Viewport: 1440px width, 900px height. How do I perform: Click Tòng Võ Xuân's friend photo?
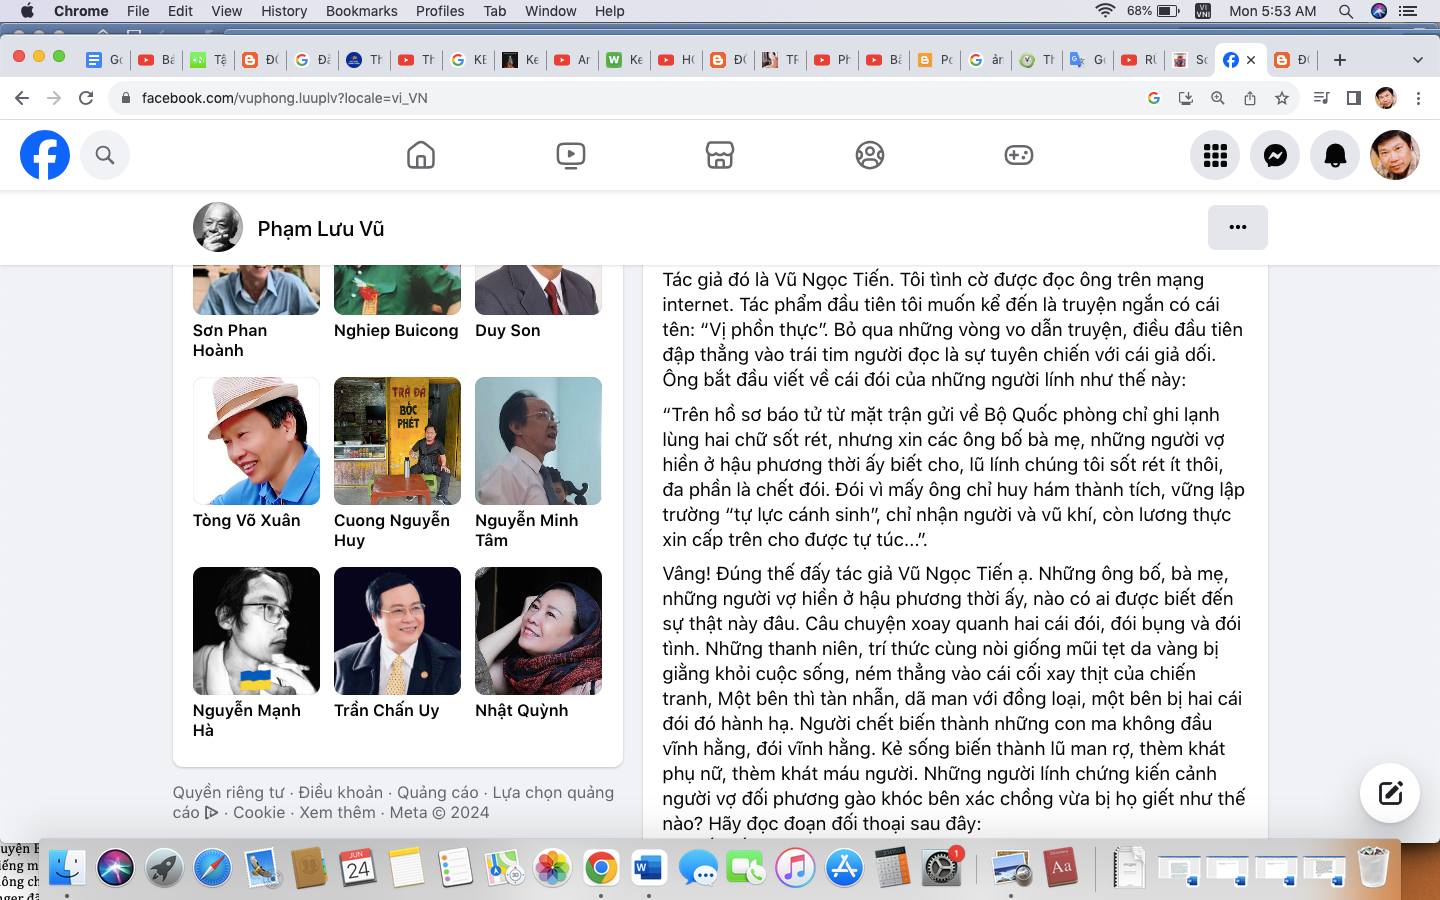[x=256, y=441]
